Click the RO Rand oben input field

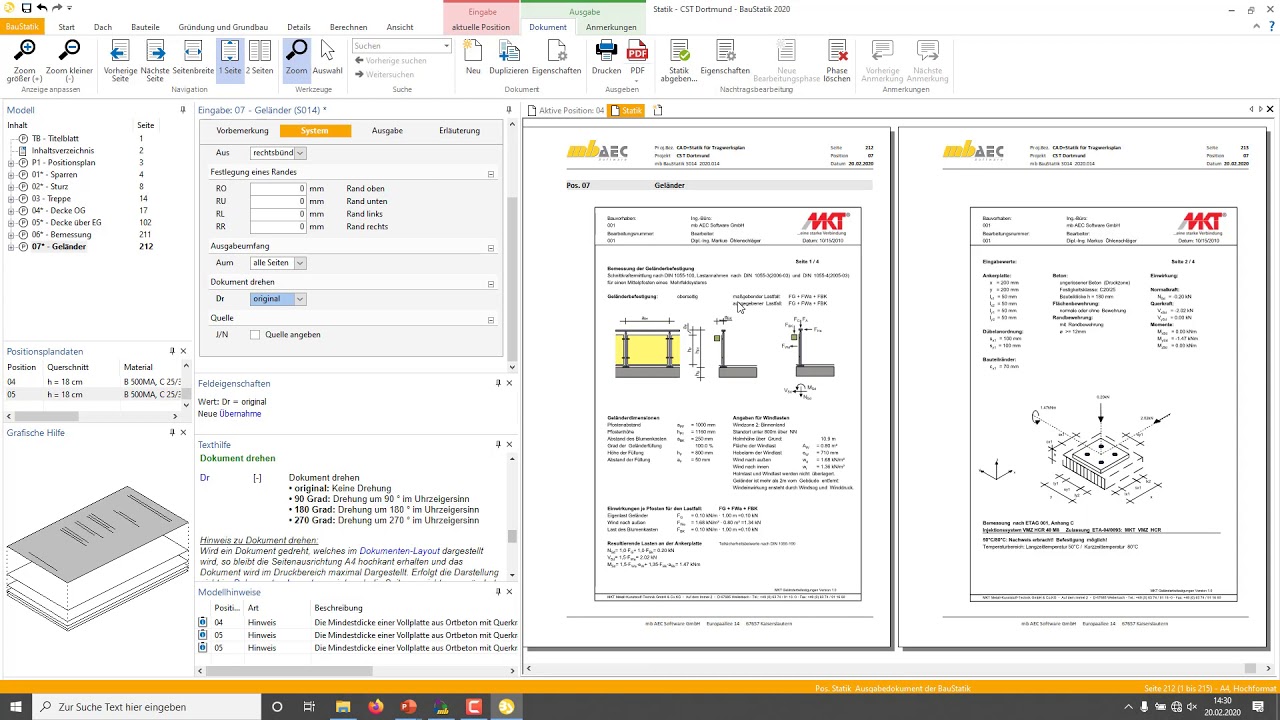[278, 188]
